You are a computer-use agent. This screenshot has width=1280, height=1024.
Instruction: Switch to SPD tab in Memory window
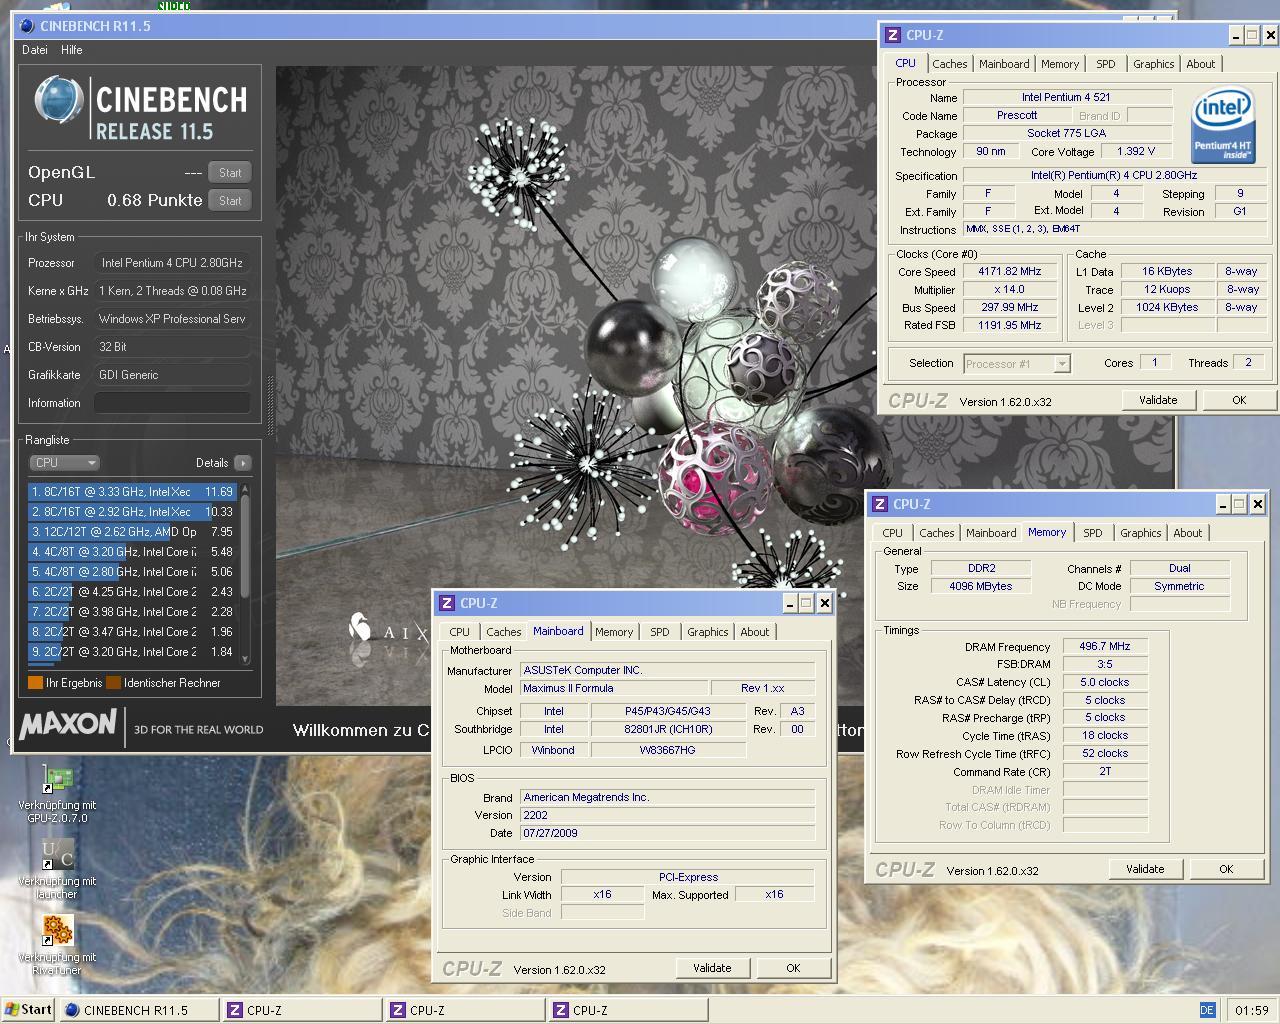pos(1093,533)
